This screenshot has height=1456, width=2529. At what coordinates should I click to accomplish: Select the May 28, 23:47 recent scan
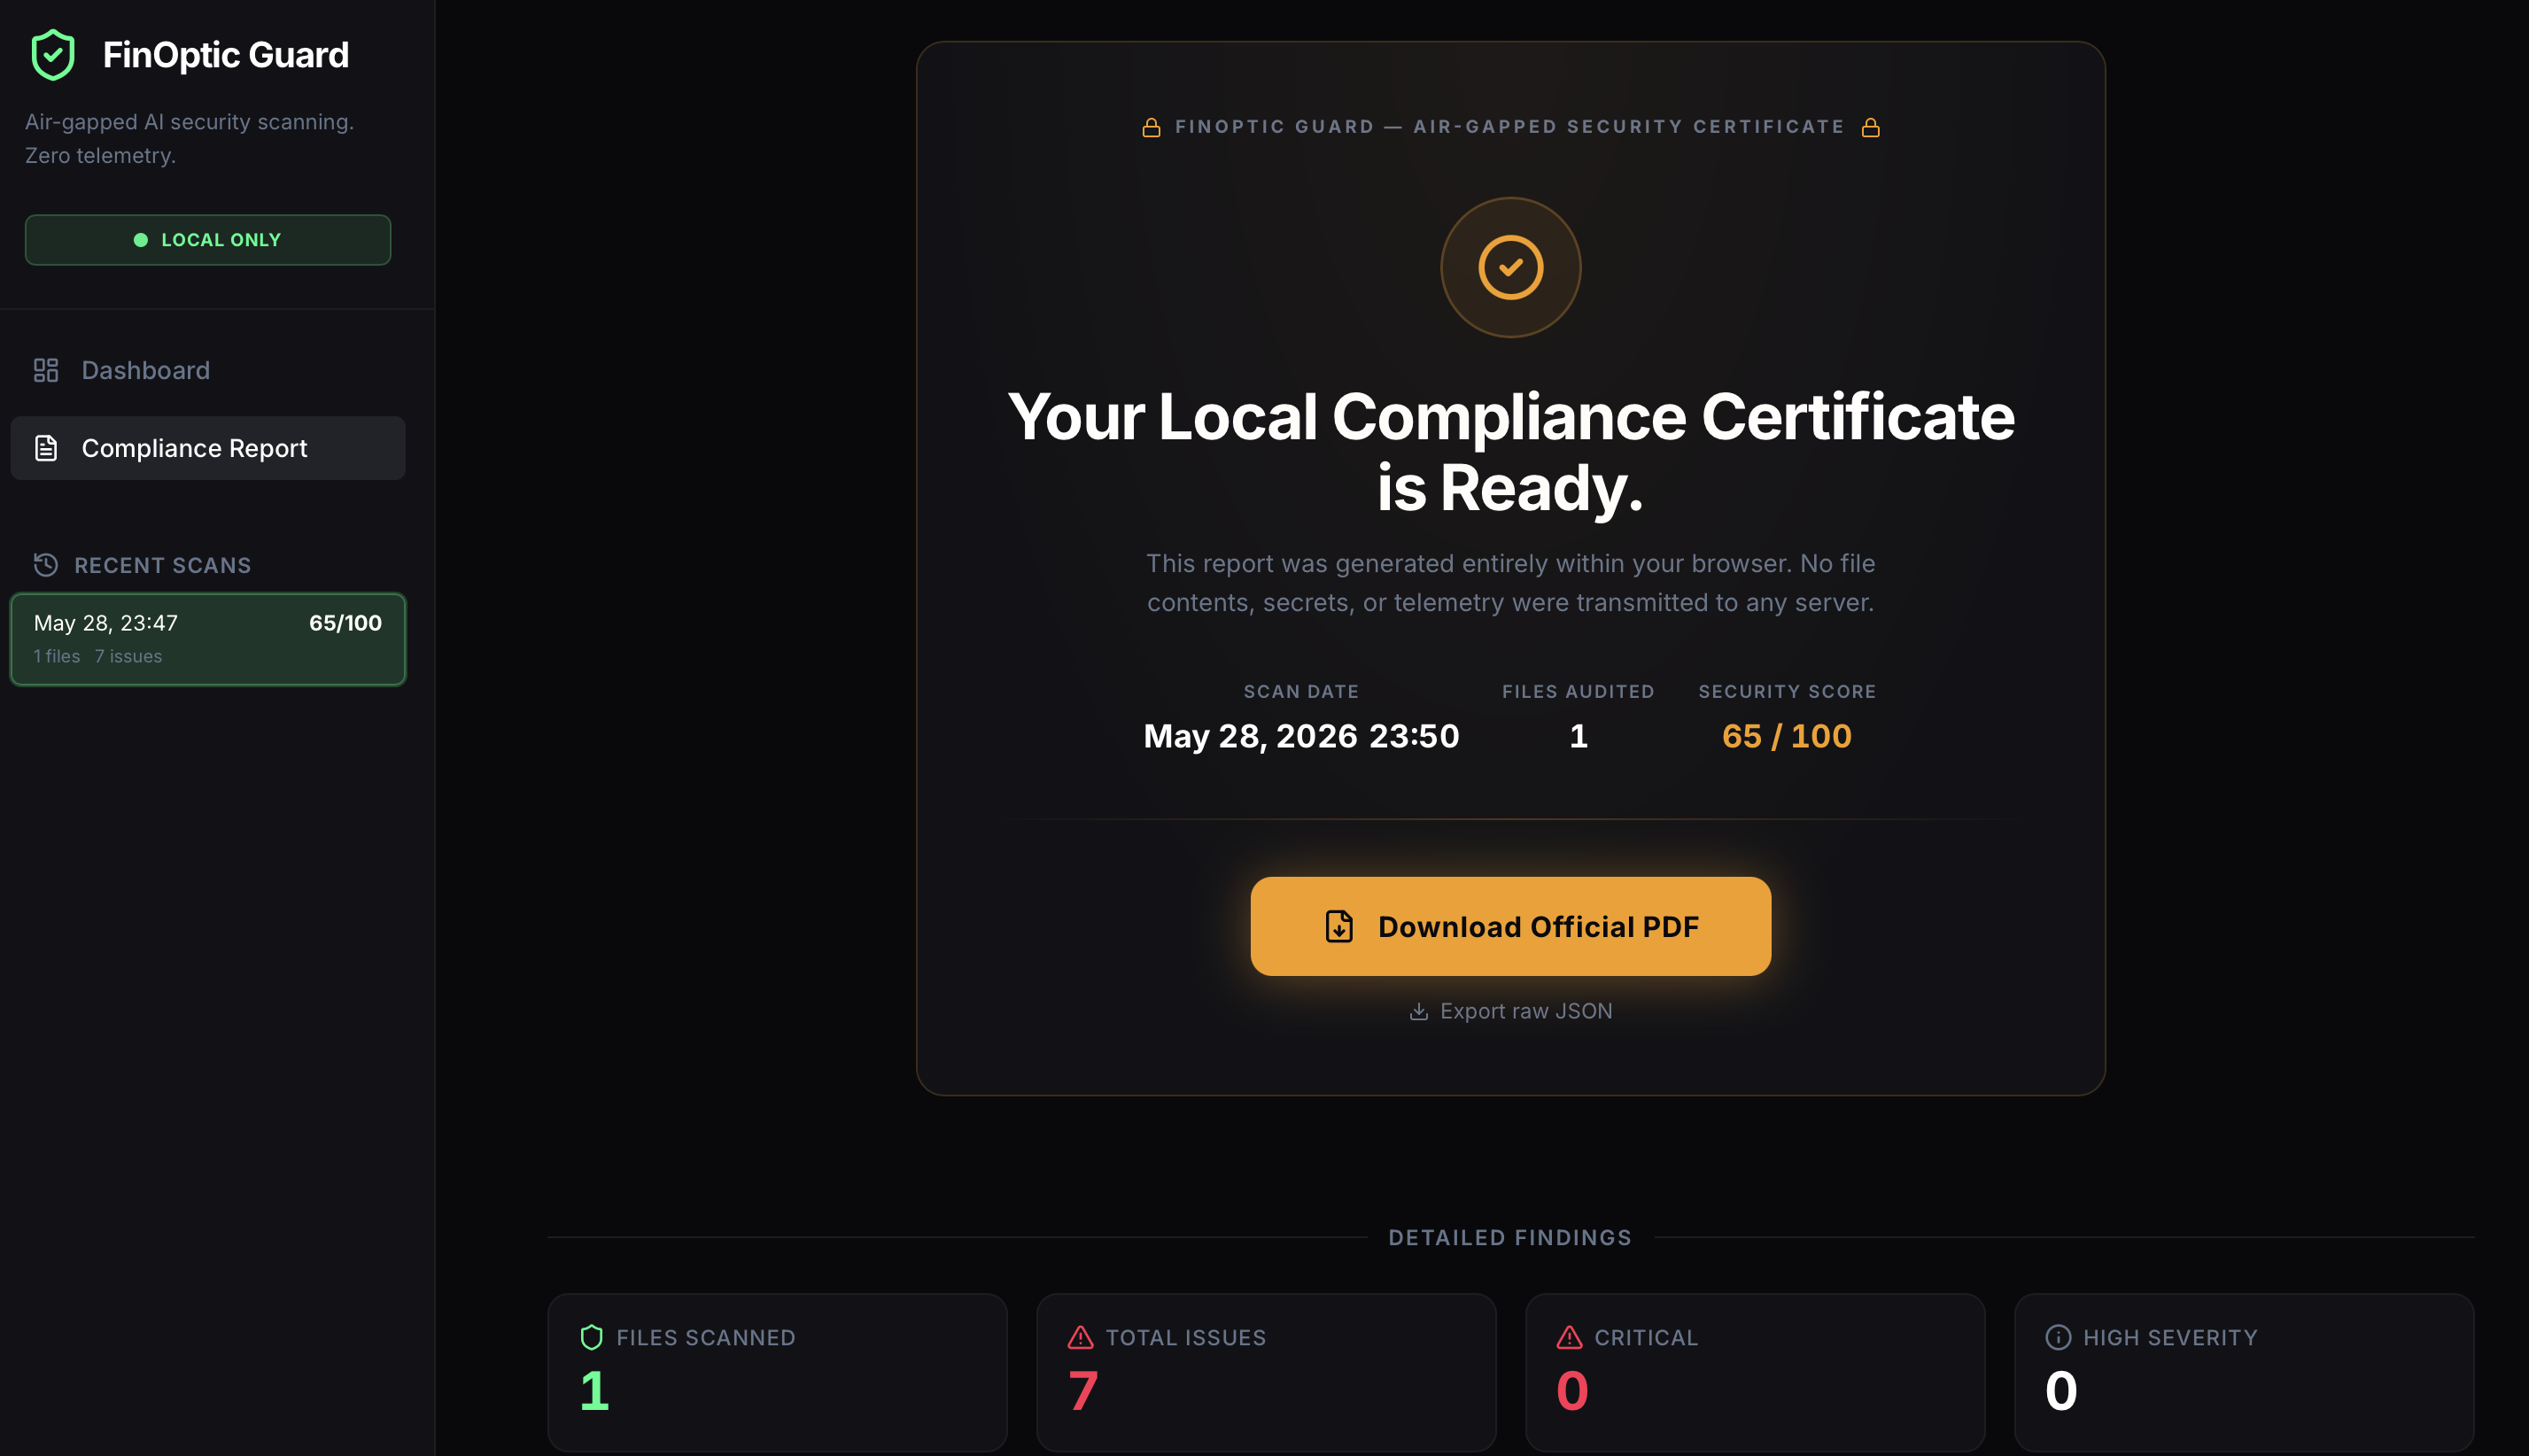(x=208, y=639)
